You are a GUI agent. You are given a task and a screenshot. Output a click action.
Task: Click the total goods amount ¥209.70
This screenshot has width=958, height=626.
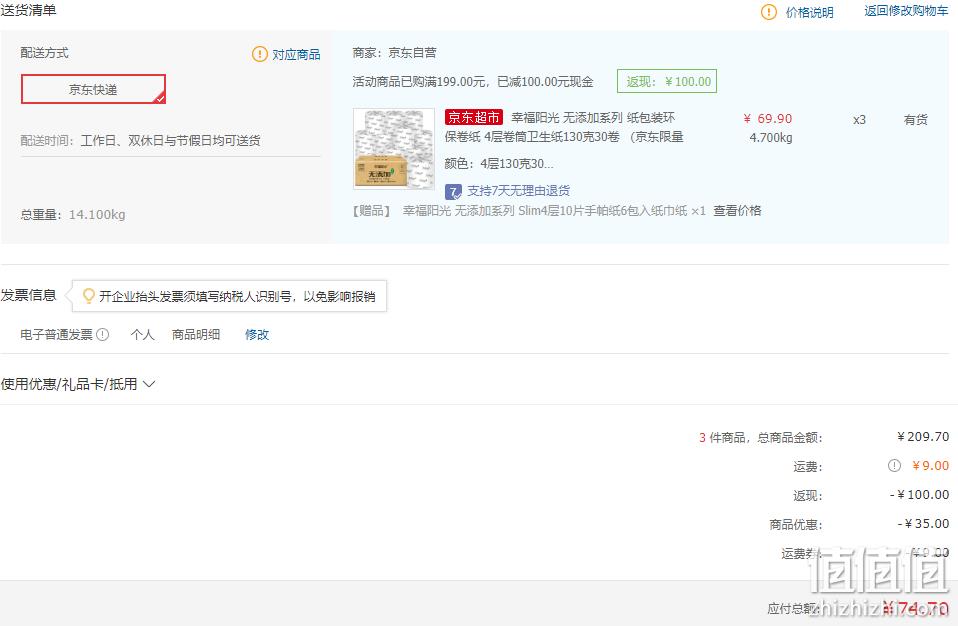click(x=923, y=437)
